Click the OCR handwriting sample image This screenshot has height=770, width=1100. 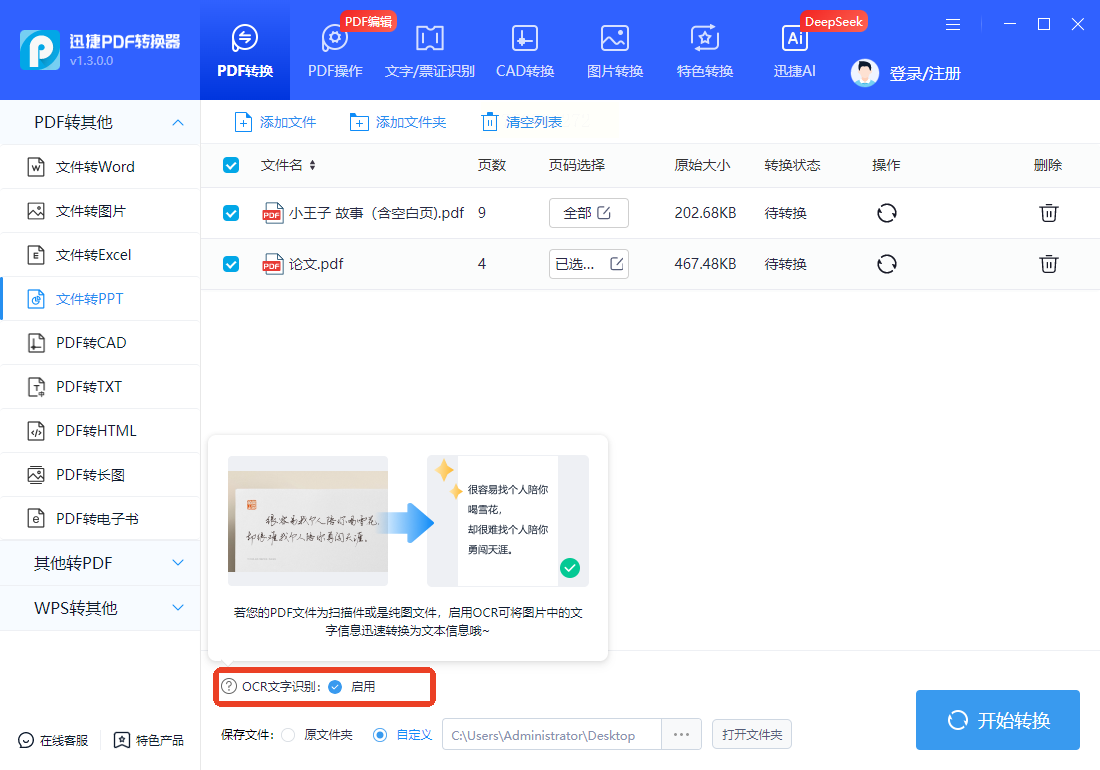(308, 521)
